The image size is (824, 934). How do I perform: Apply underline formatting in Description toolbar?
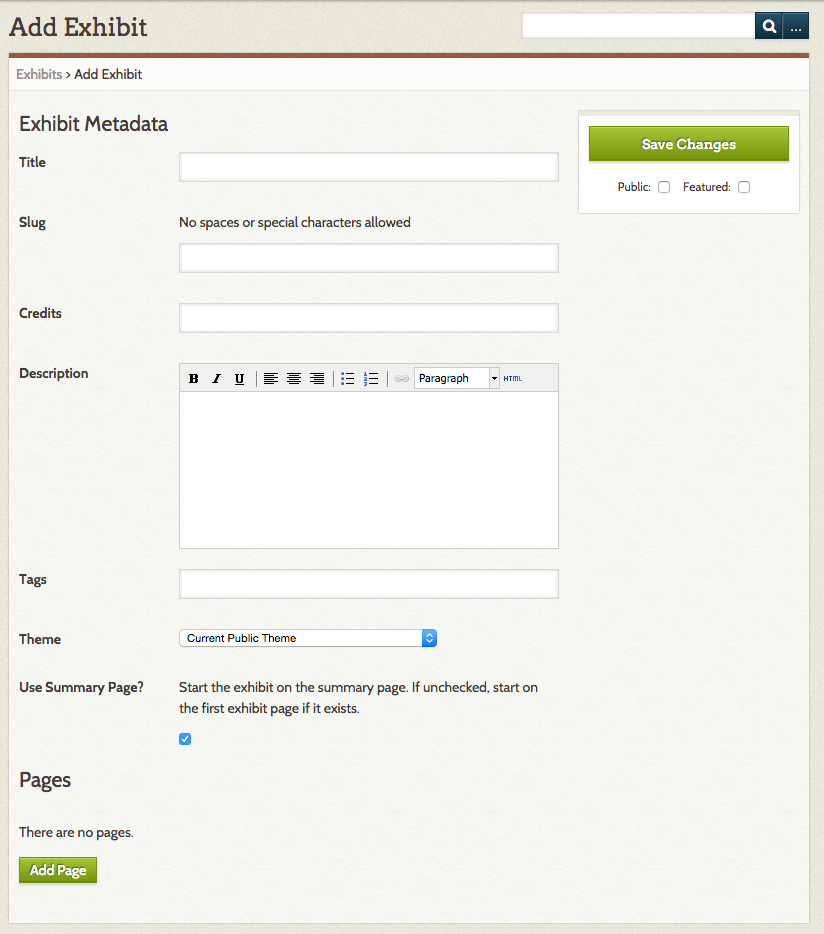click(x=239, y=379)
